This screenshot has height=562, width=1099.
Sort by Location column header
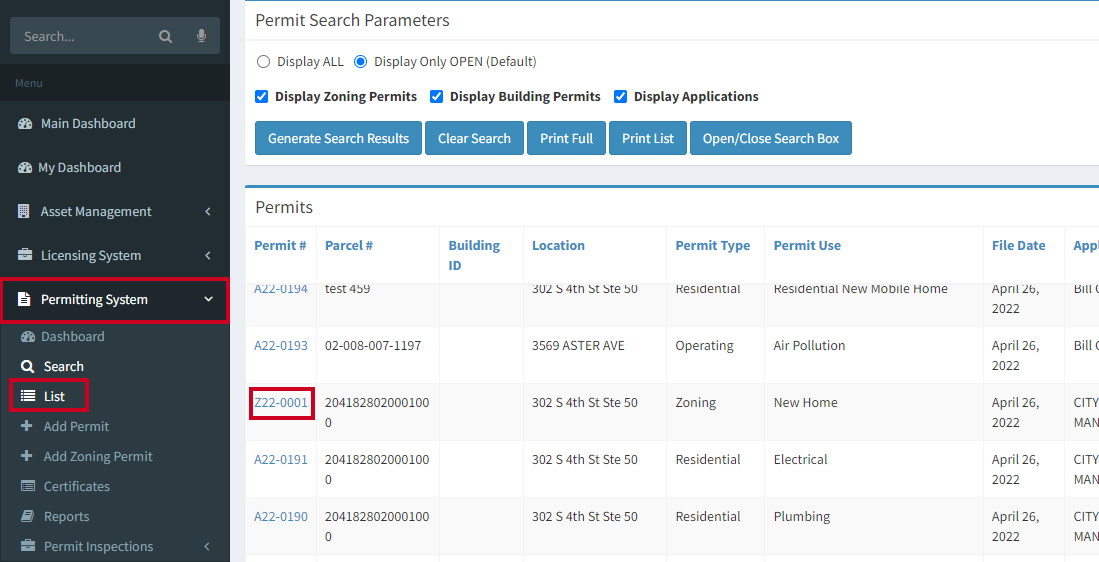(x=559, y=245)
